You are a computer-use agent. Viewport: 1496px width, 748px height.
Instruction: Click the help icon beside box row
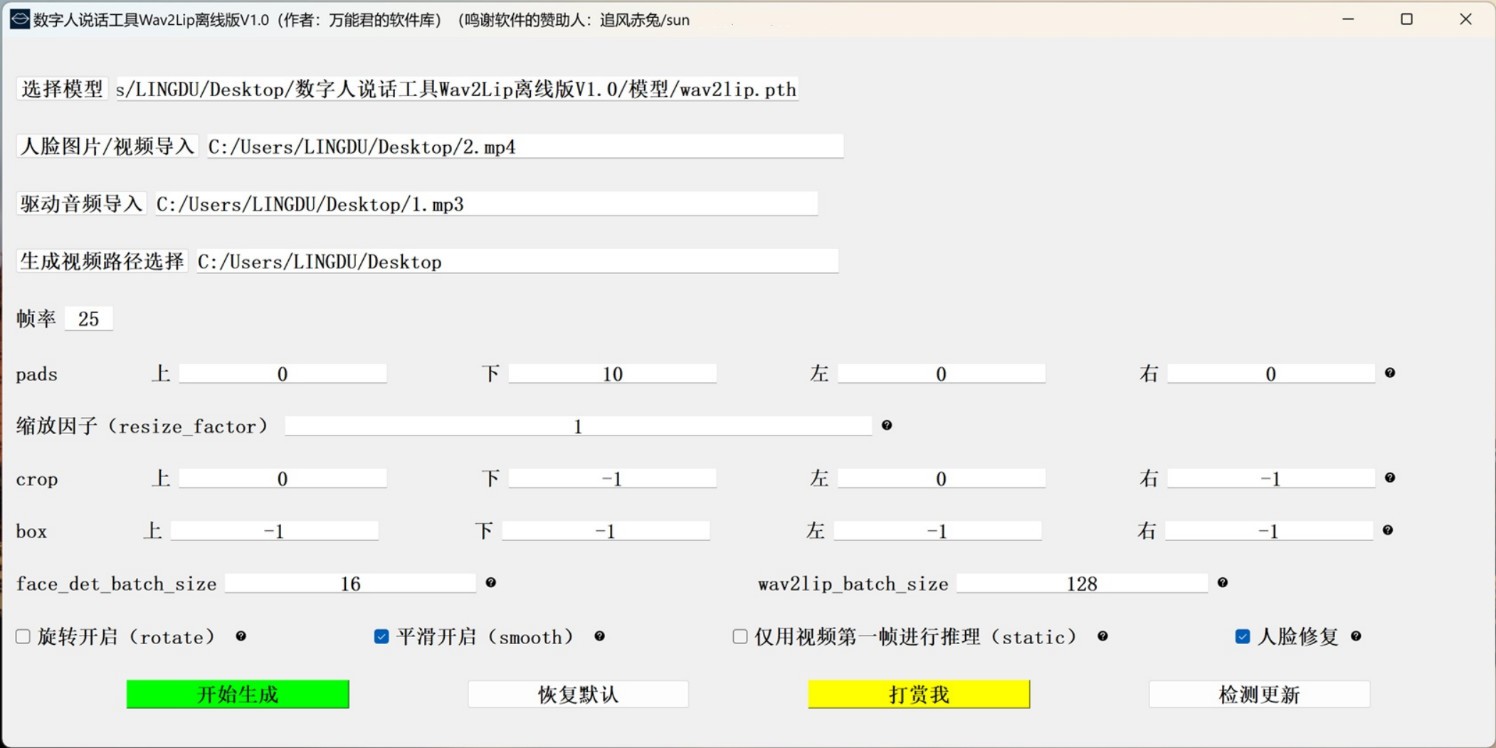click(1388, 530)
